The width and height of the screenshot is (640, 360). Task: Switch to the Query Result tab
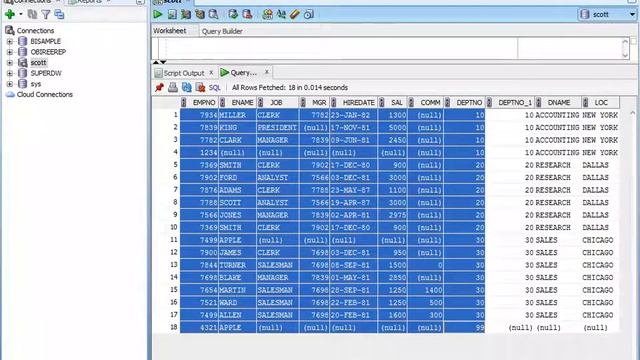tap(243, 73)
